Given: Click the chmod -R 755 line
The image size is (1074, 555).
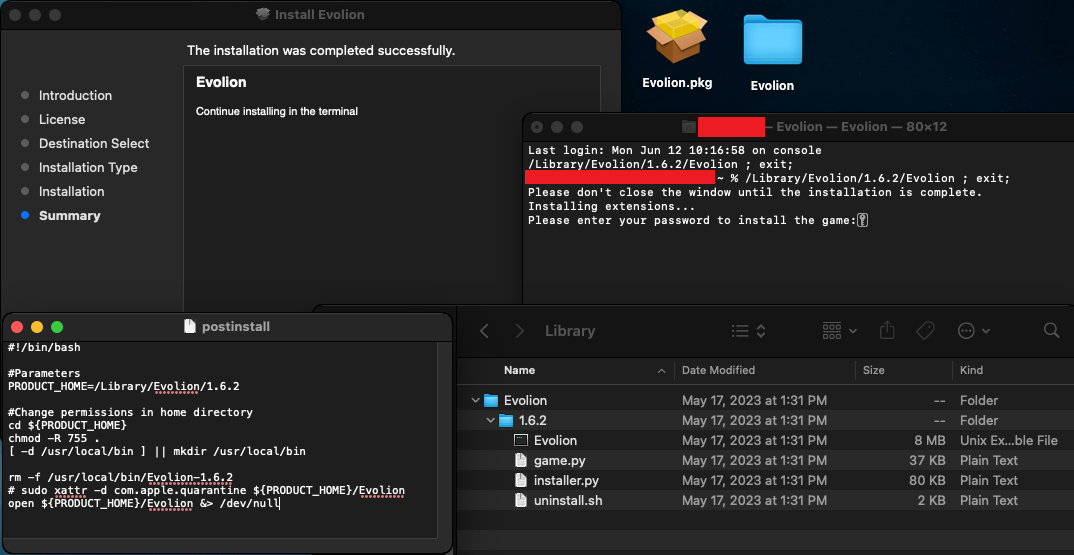Looking at the screenshot, I should 53,439.
